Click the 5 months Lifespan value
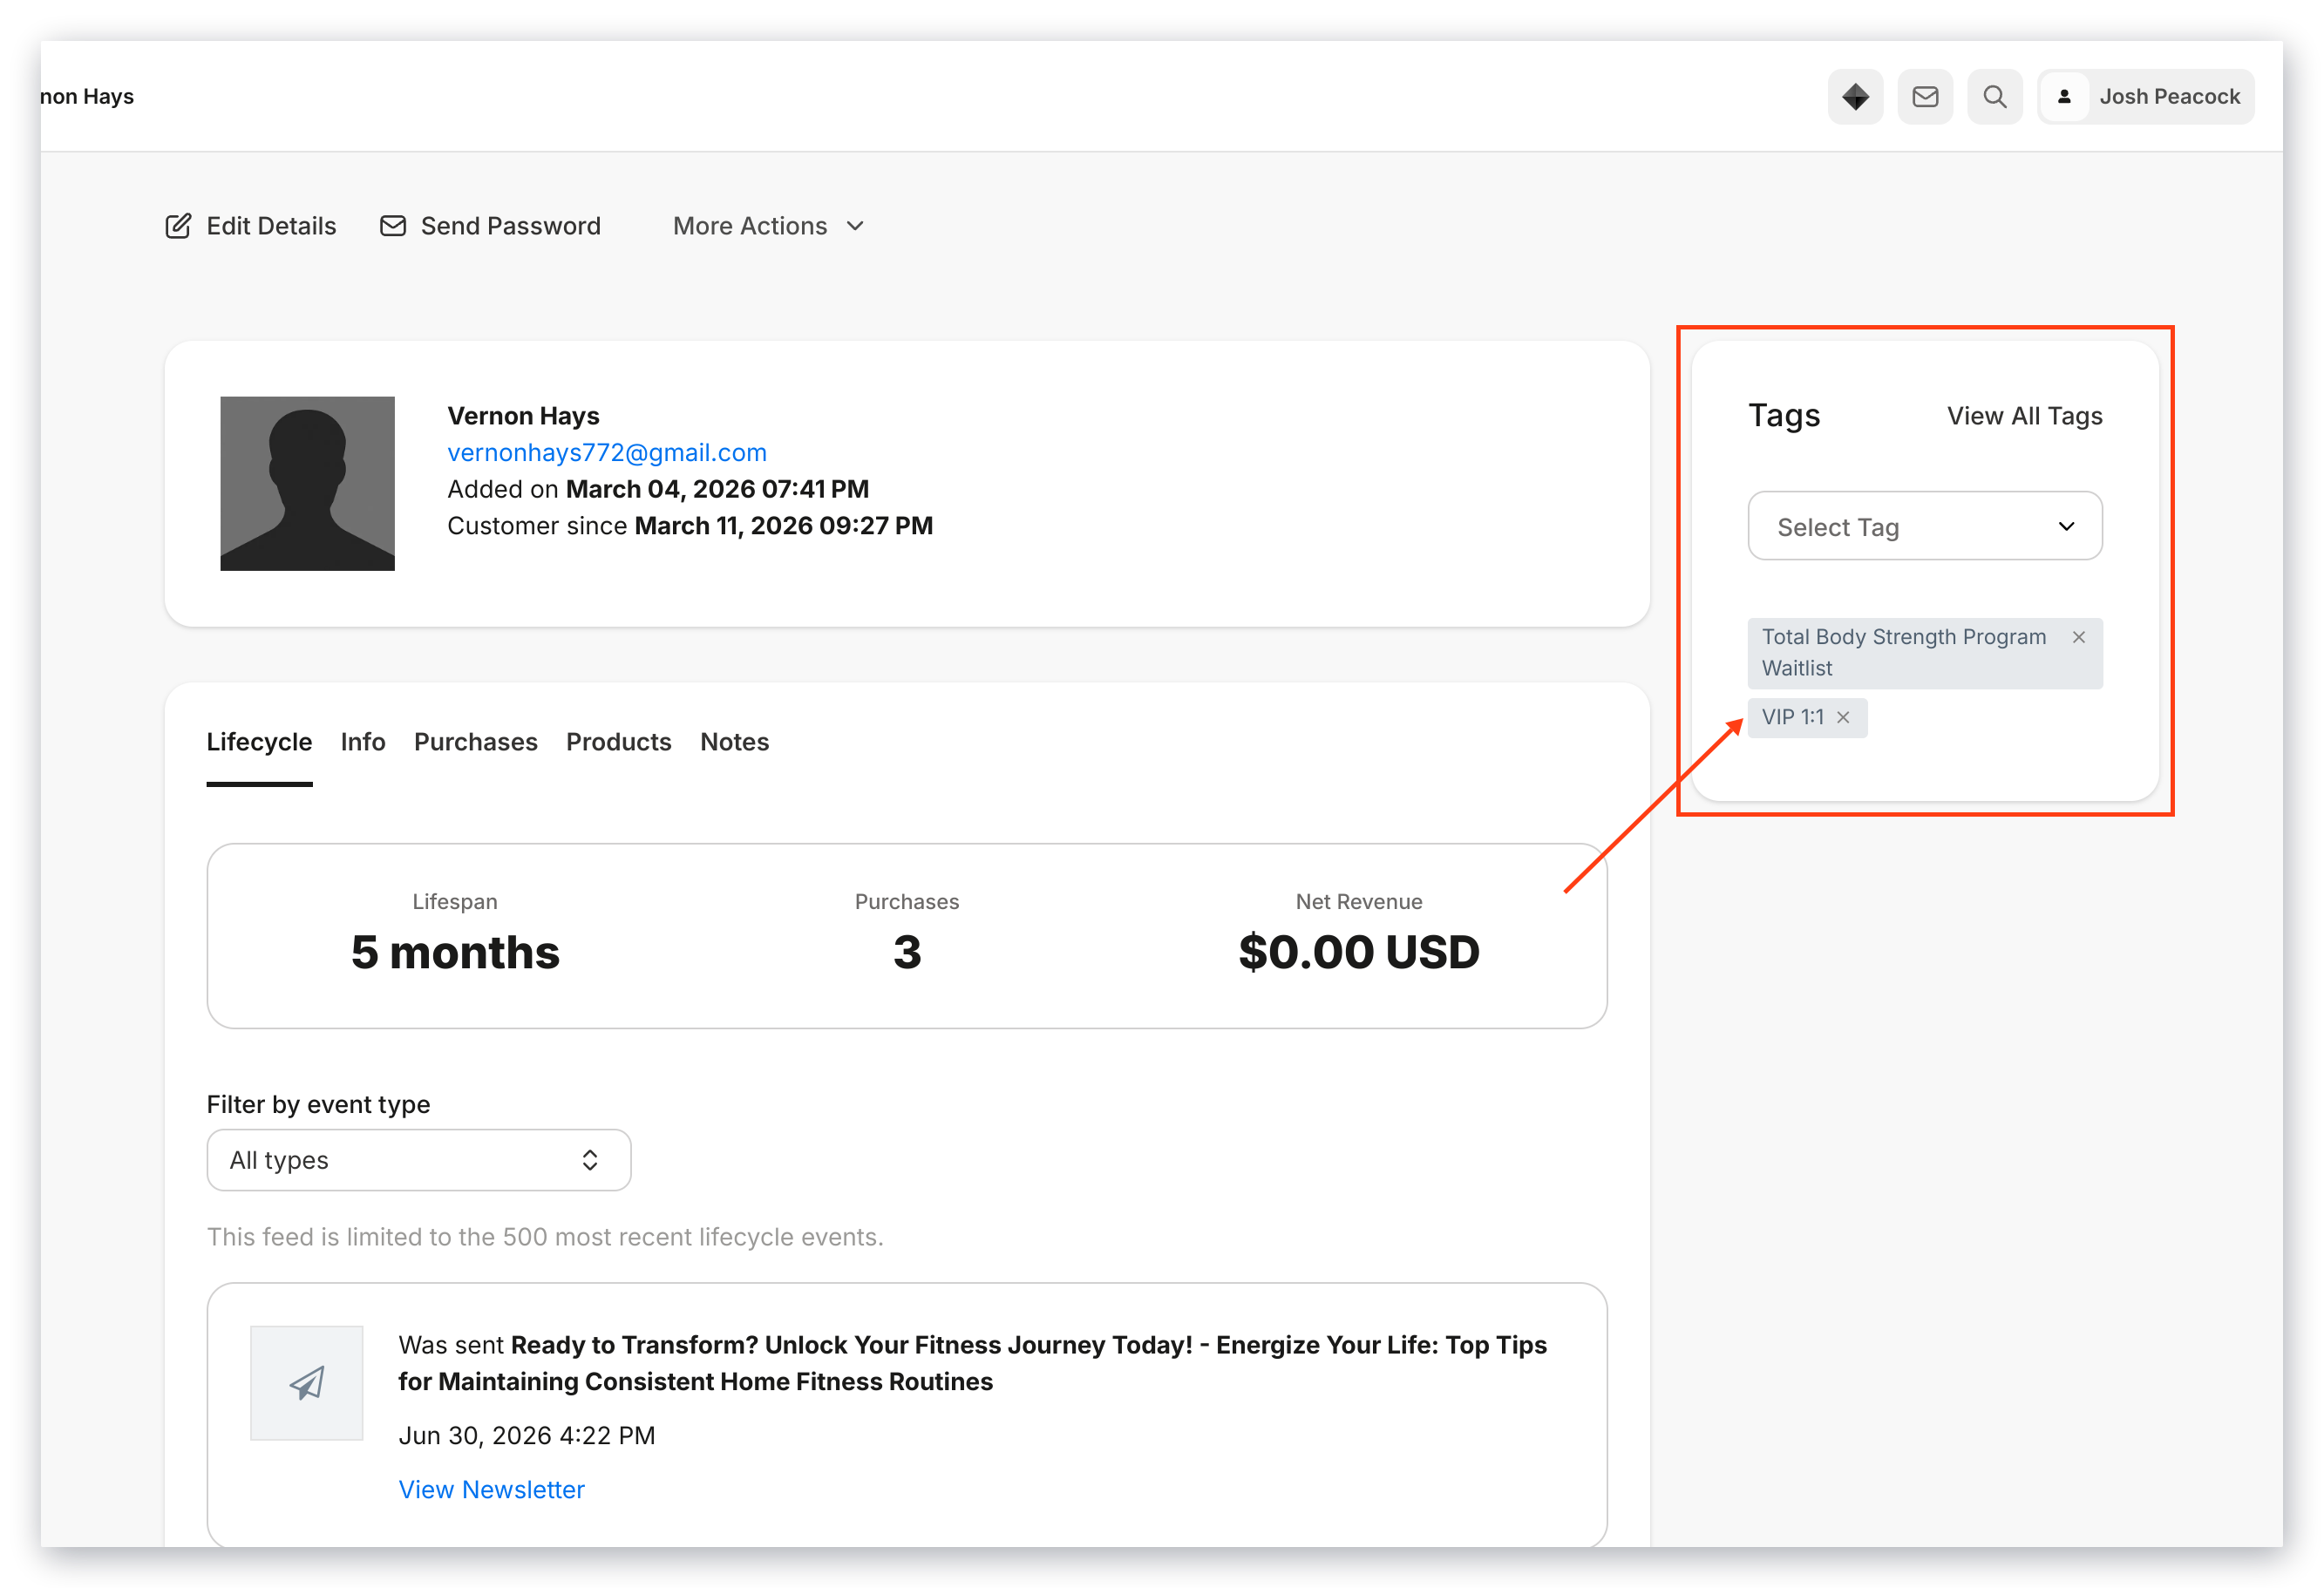The width and height of the screenshot is (2324, 1588). (x=455, y=952)
